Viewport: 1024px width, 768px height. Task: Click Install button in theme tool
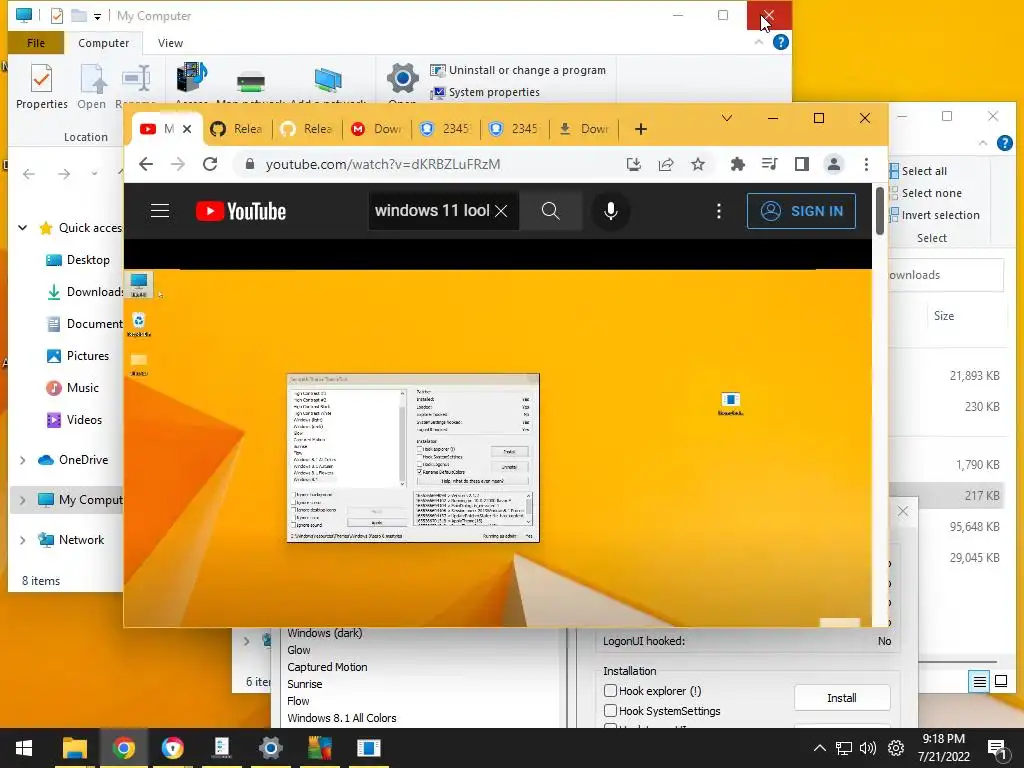tap(842, 698)
